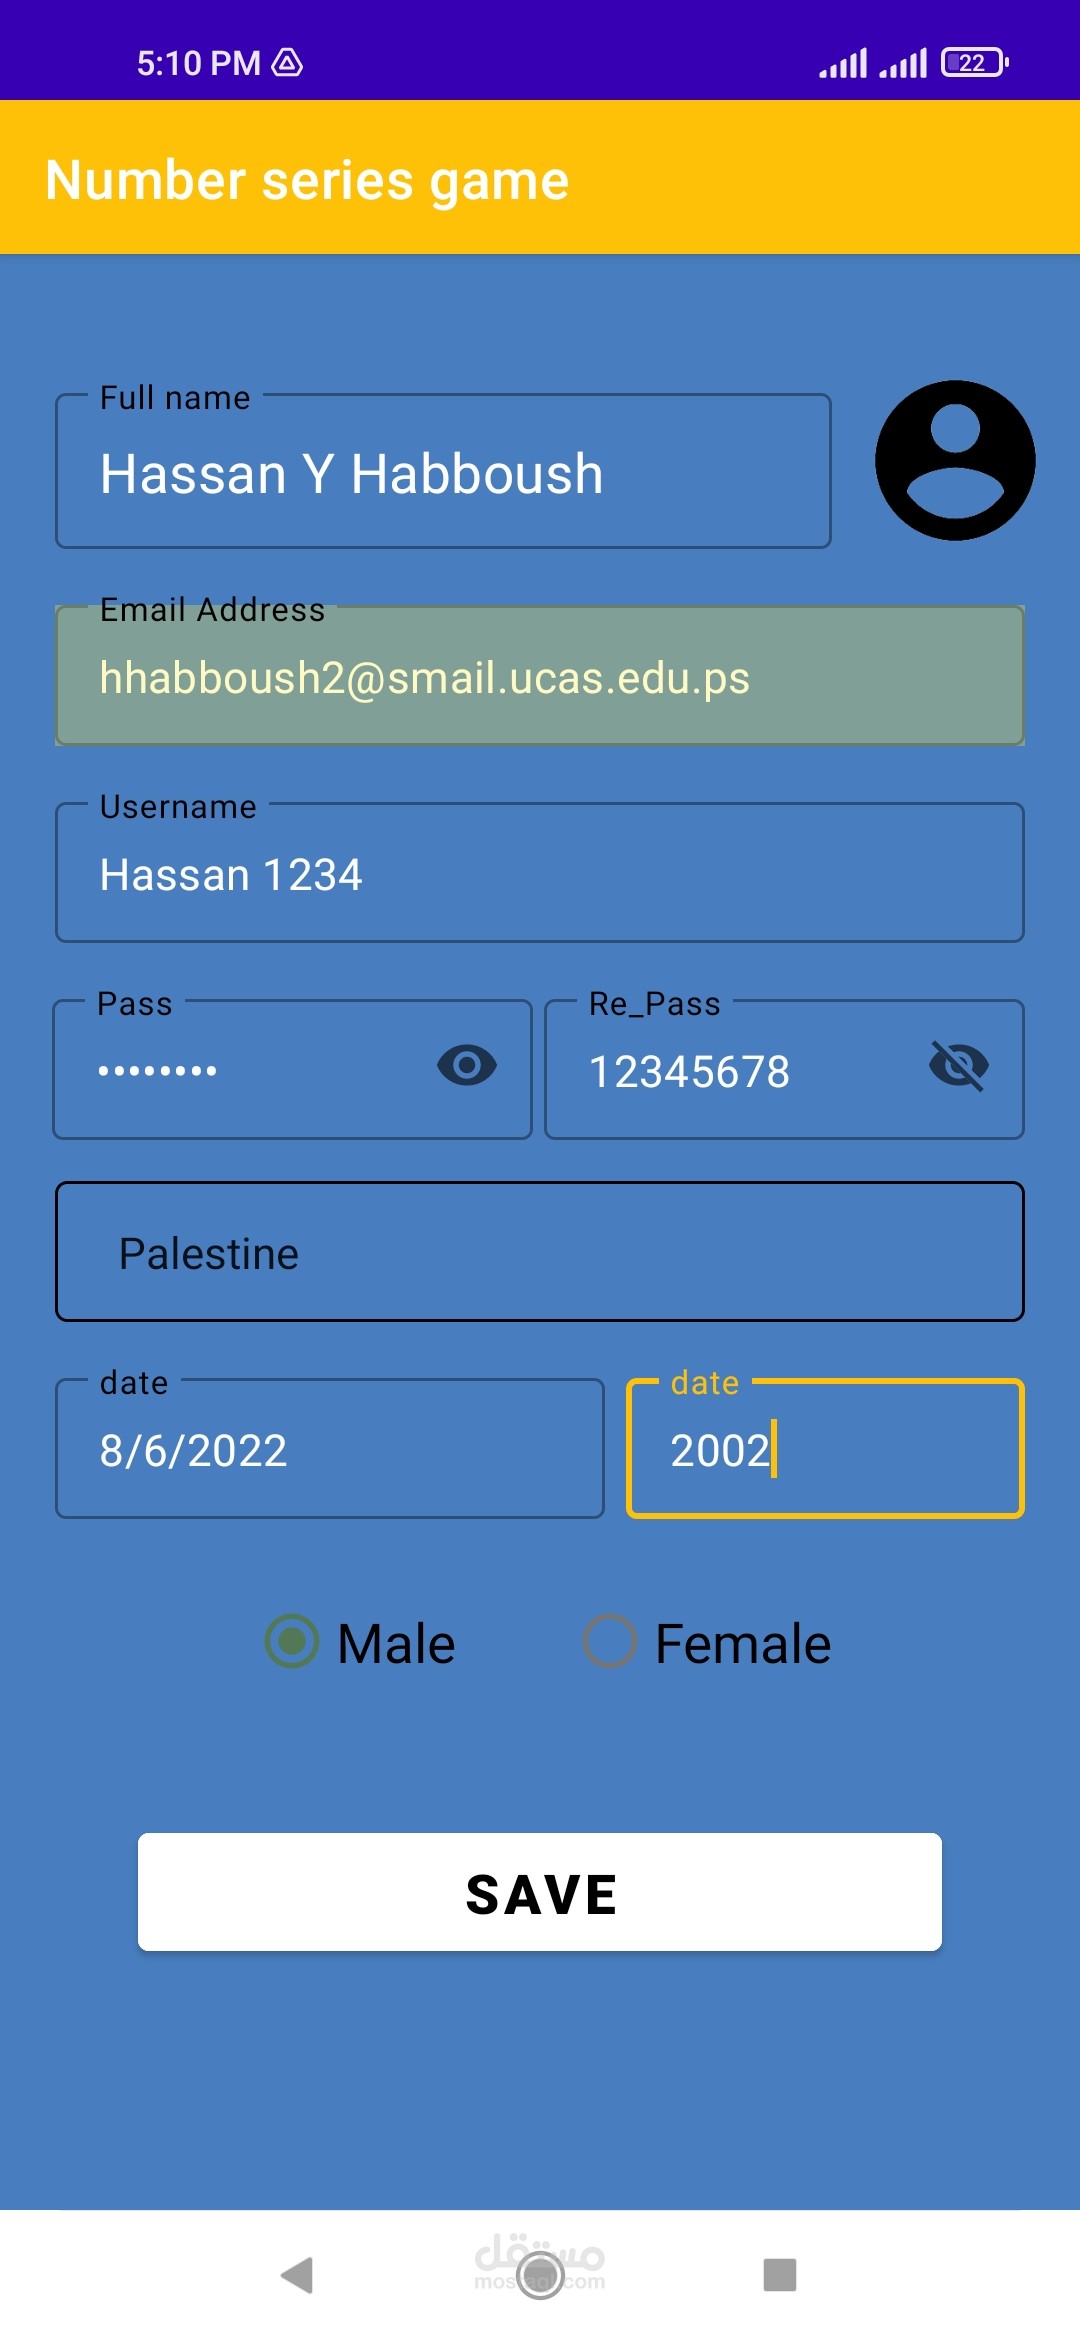
Task: Select the Female radio button
Action: (610, 1641)
